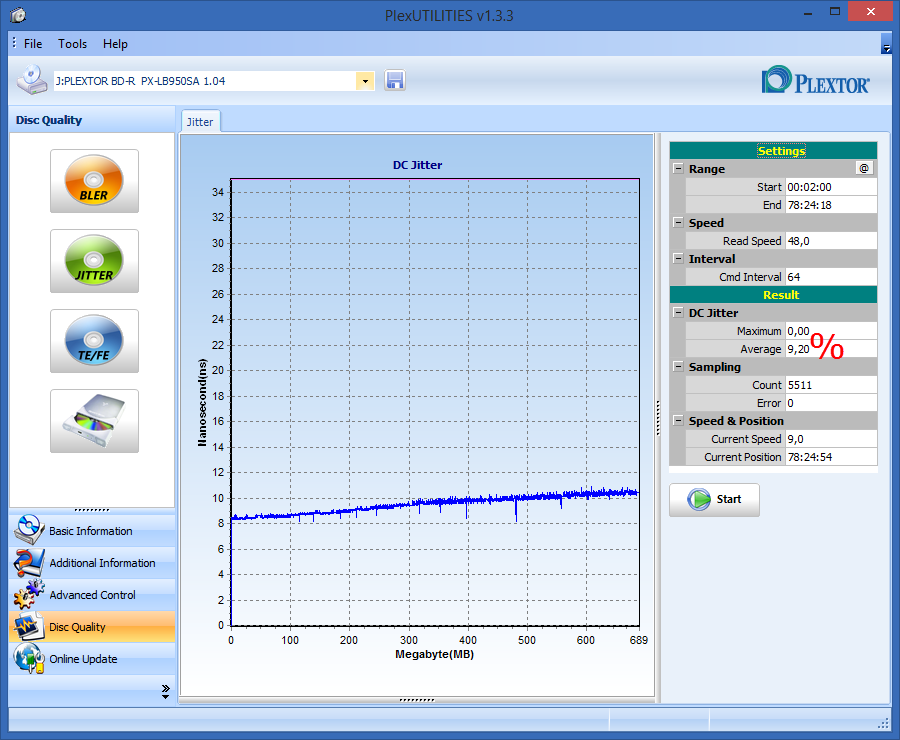This screenshot has width=900, height=740.
Task: Save results with the floppy disk icon
Action: click(395, 80)
